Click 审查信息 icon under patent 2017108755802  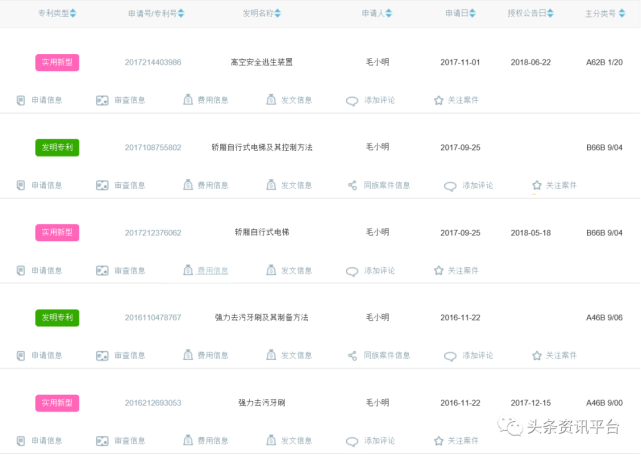coord(102,186)
